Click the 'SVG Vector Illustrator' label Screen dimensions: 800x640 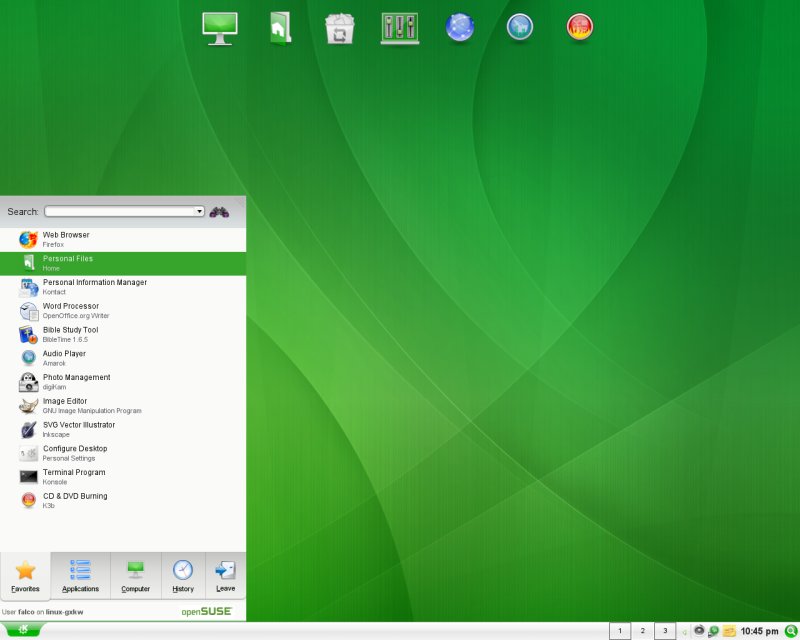pos(79,425)
